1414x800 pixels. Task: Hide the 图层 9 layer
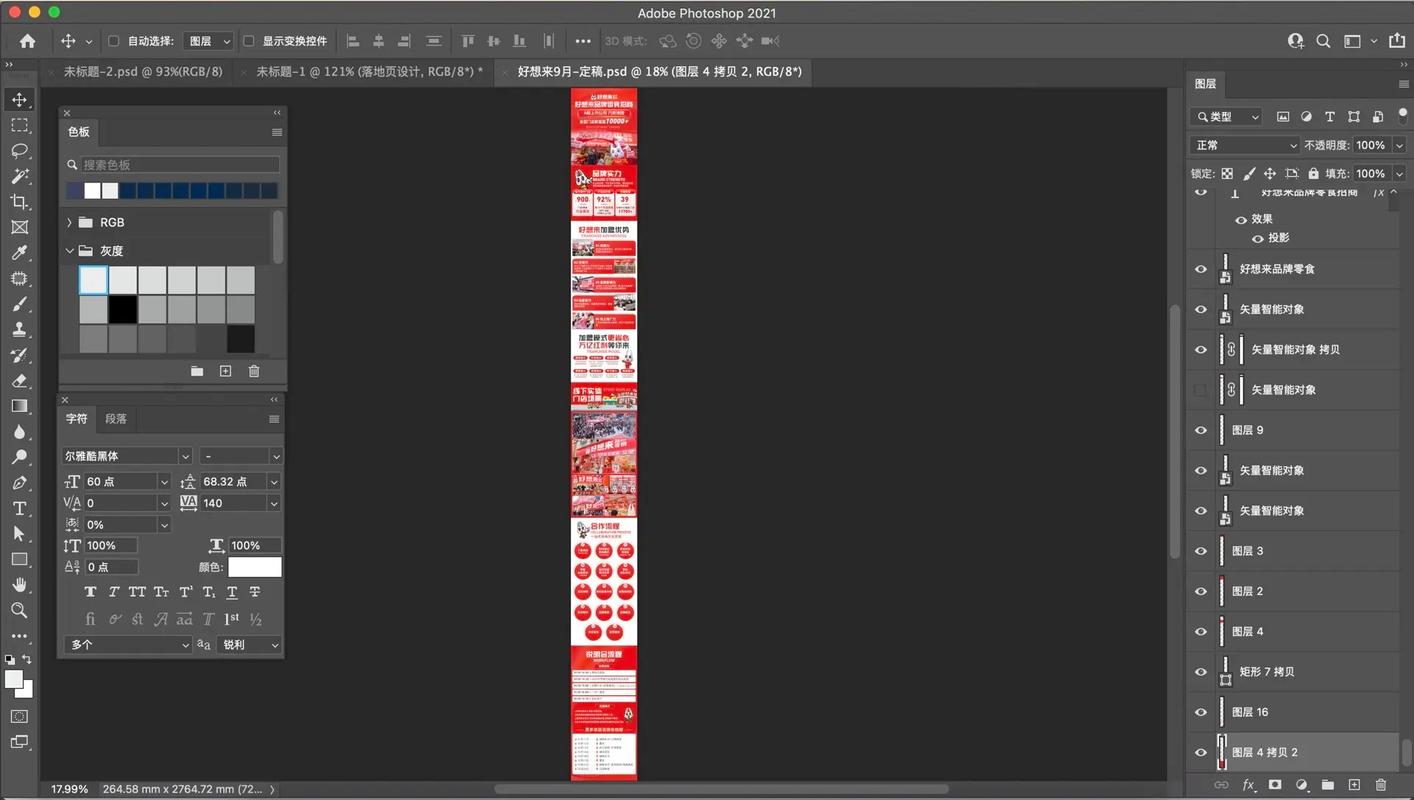(x=1201, y=430)
